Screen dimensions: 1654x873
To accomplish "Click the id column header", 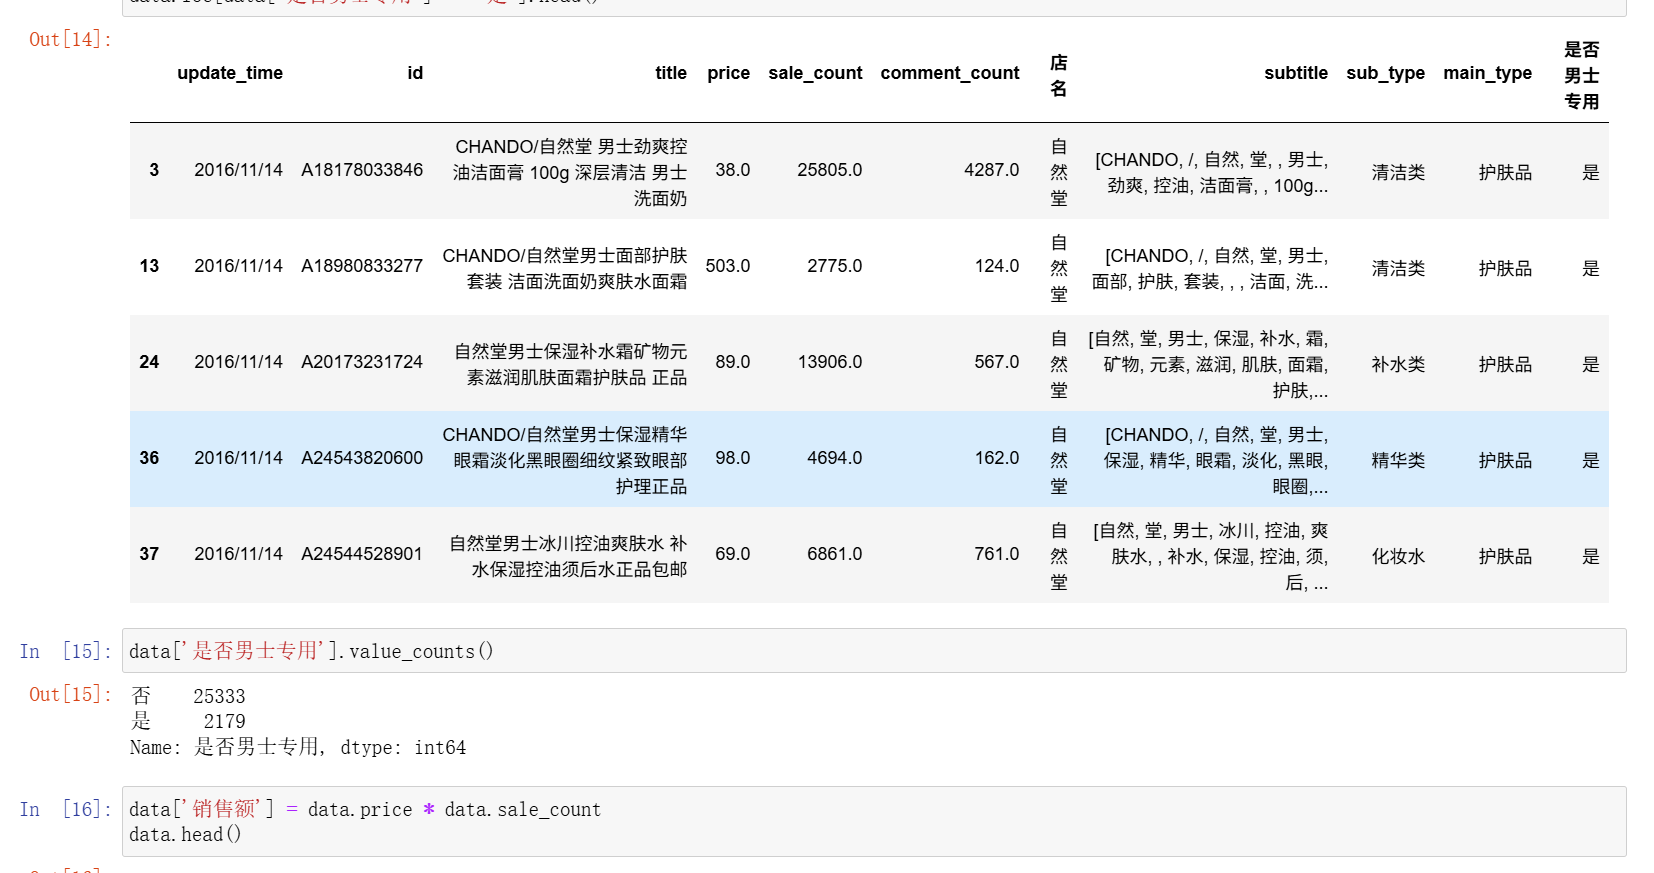I will pos(415,73).
